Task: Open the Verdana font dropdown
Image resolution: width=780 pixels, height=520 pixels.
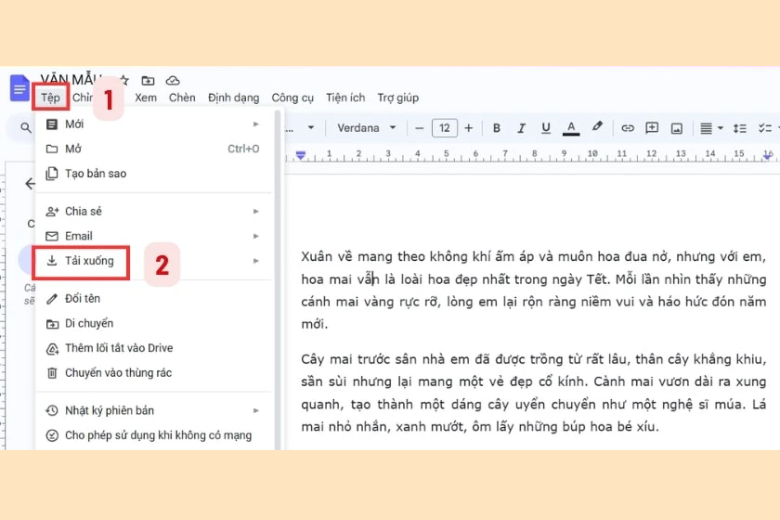Action: [367, 128]
